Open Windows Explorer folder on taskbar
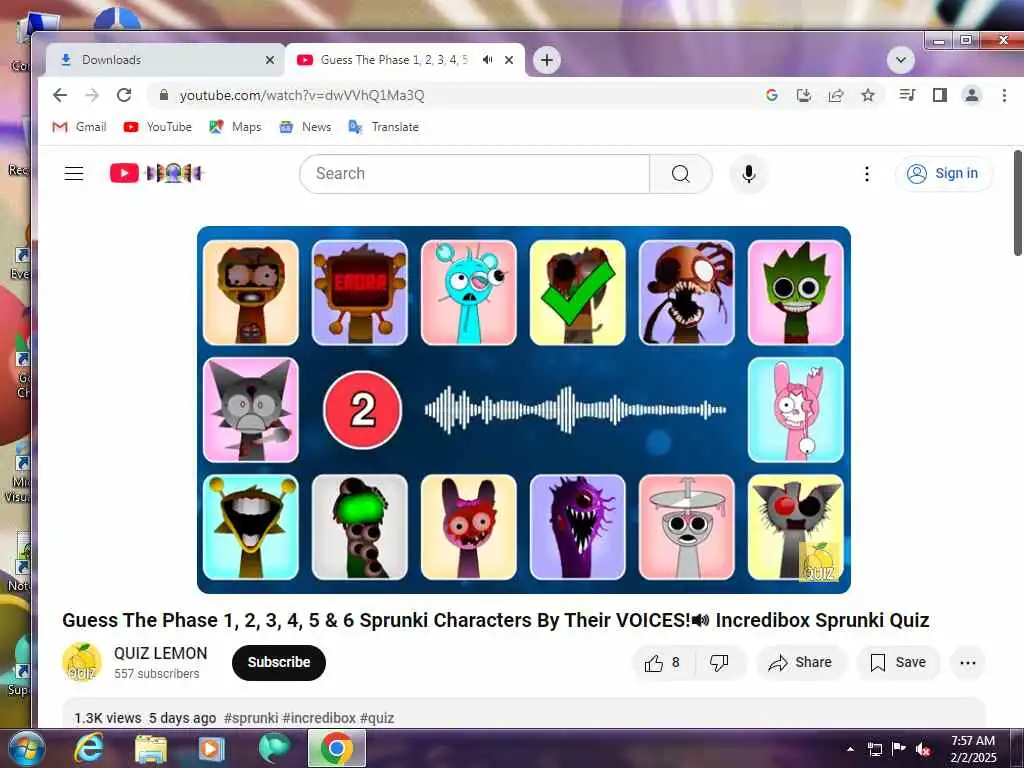1024x768 pixels. 151,748
